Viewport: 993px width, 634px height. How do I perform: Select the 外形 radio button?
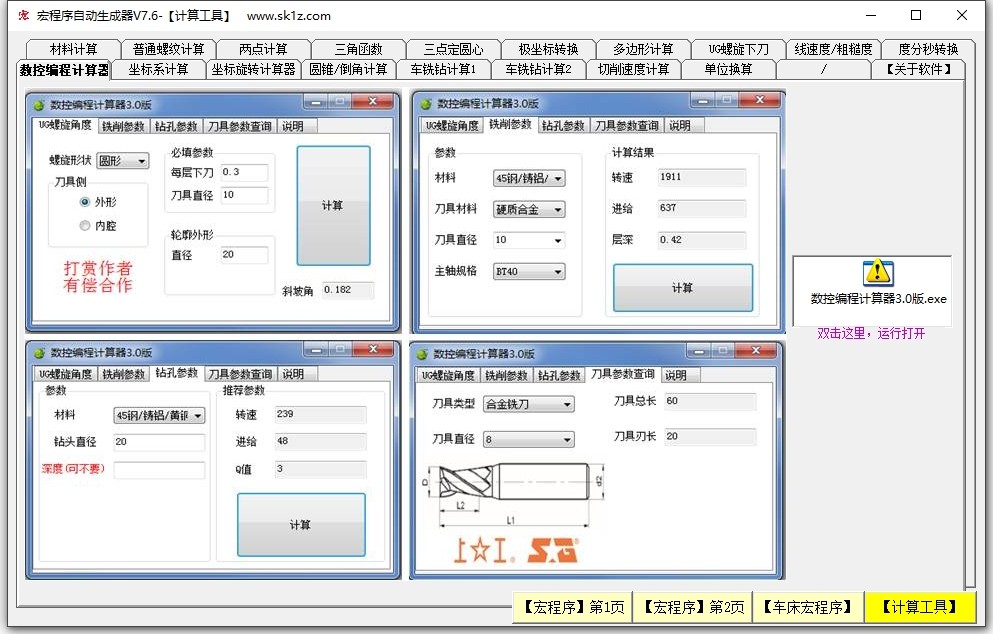84,202
